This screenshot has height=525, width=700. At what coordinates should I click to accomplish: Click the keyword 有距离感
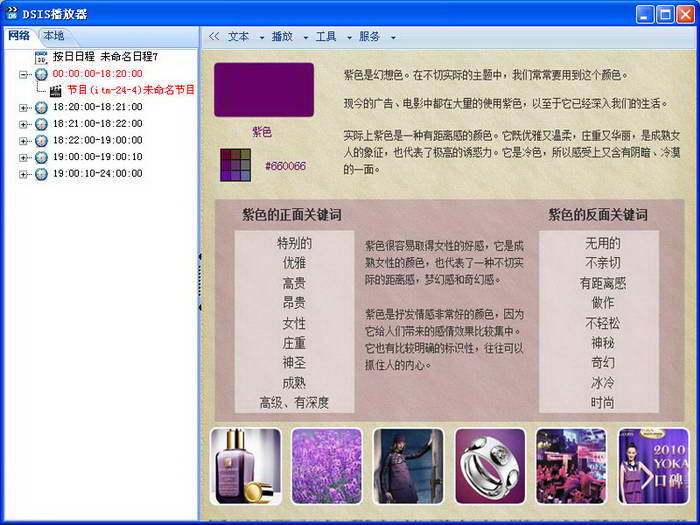tap(603, 283)
